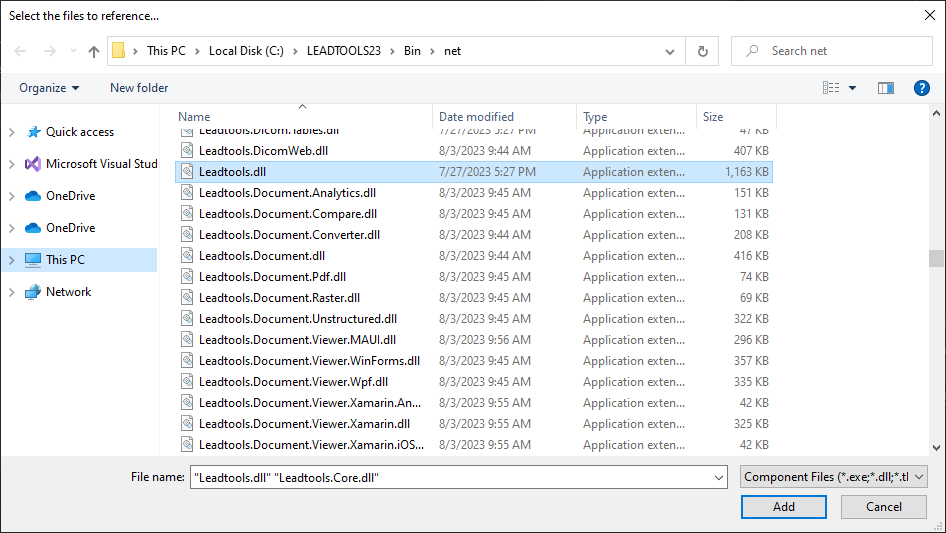Image resolution: width=946 pixels, height=533 pixels.
Task: Select Leadtools.DicomWeb.dll file
Action: [x=263, y=151]
